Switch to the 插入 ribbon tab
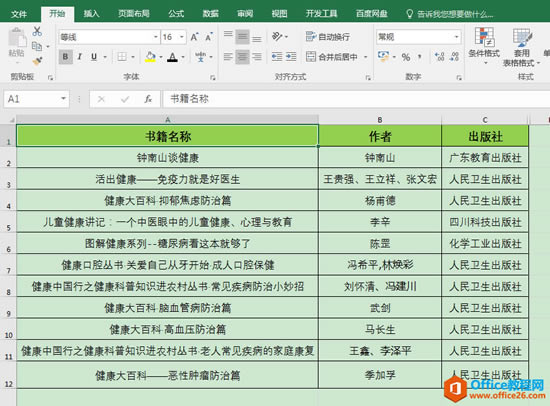550x406 pixels. [x=91, y=14]
